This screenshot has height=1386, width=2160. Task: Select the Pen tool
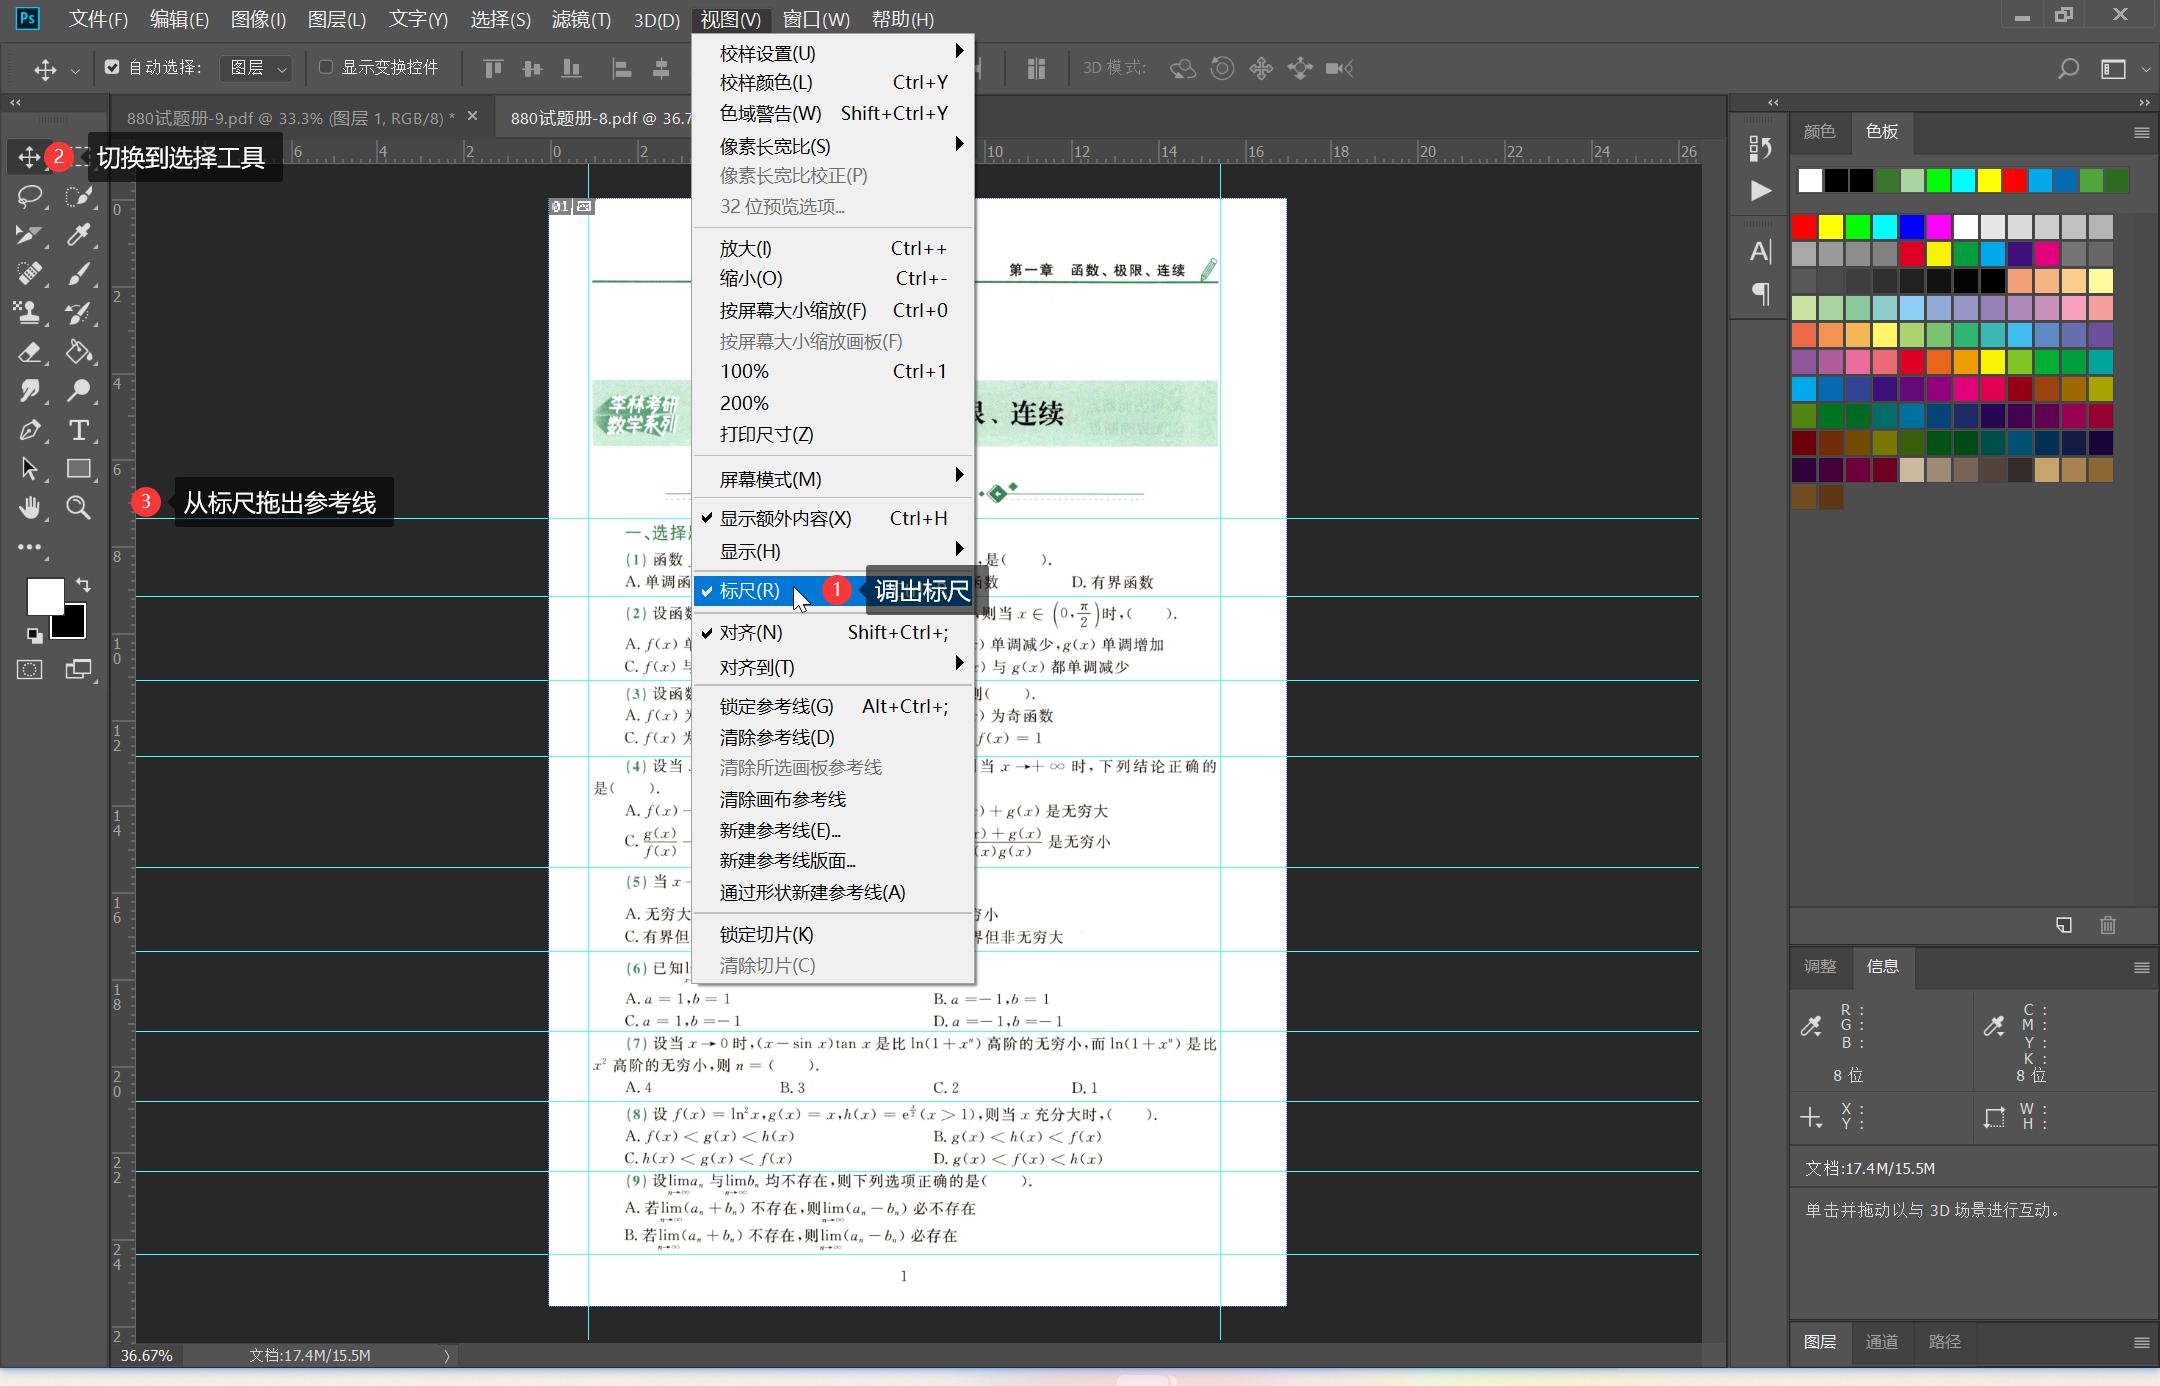(30, 430)
